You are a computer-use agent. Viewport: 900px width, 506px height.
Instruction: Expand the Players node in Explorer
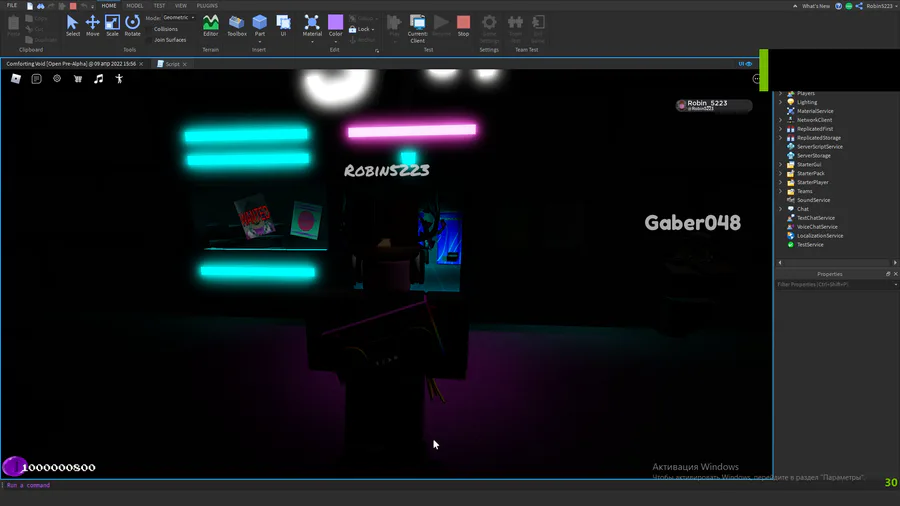(780, 93)
